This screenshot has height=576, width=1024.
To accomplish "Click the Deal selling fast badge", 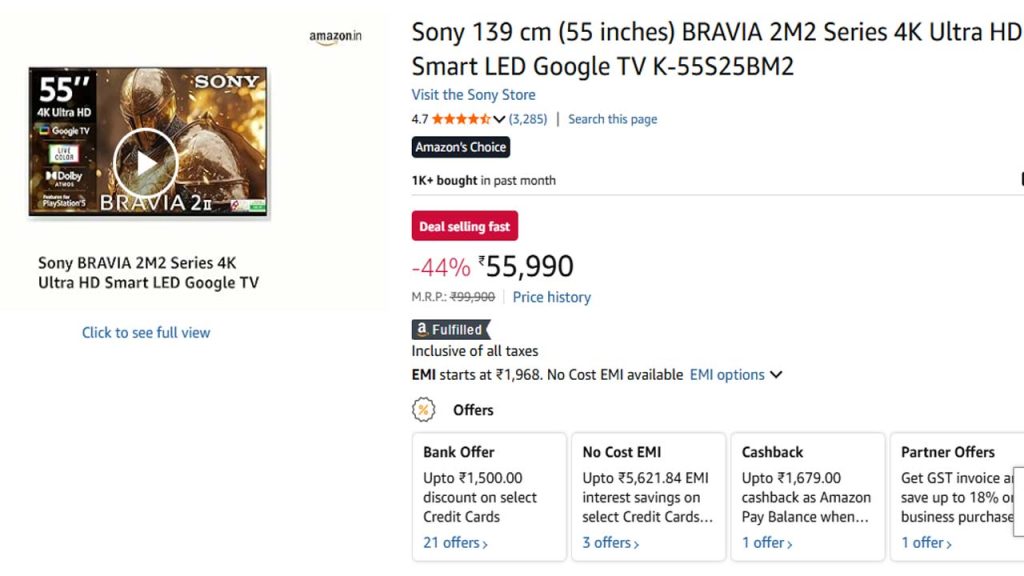I will 464,226.
